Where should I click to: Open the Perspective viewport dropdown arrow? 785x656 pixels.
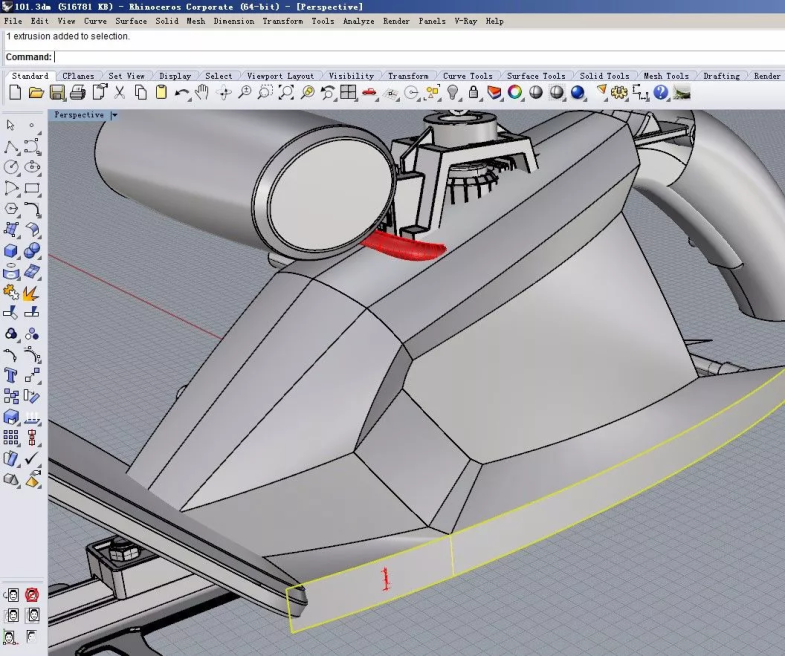115,115
